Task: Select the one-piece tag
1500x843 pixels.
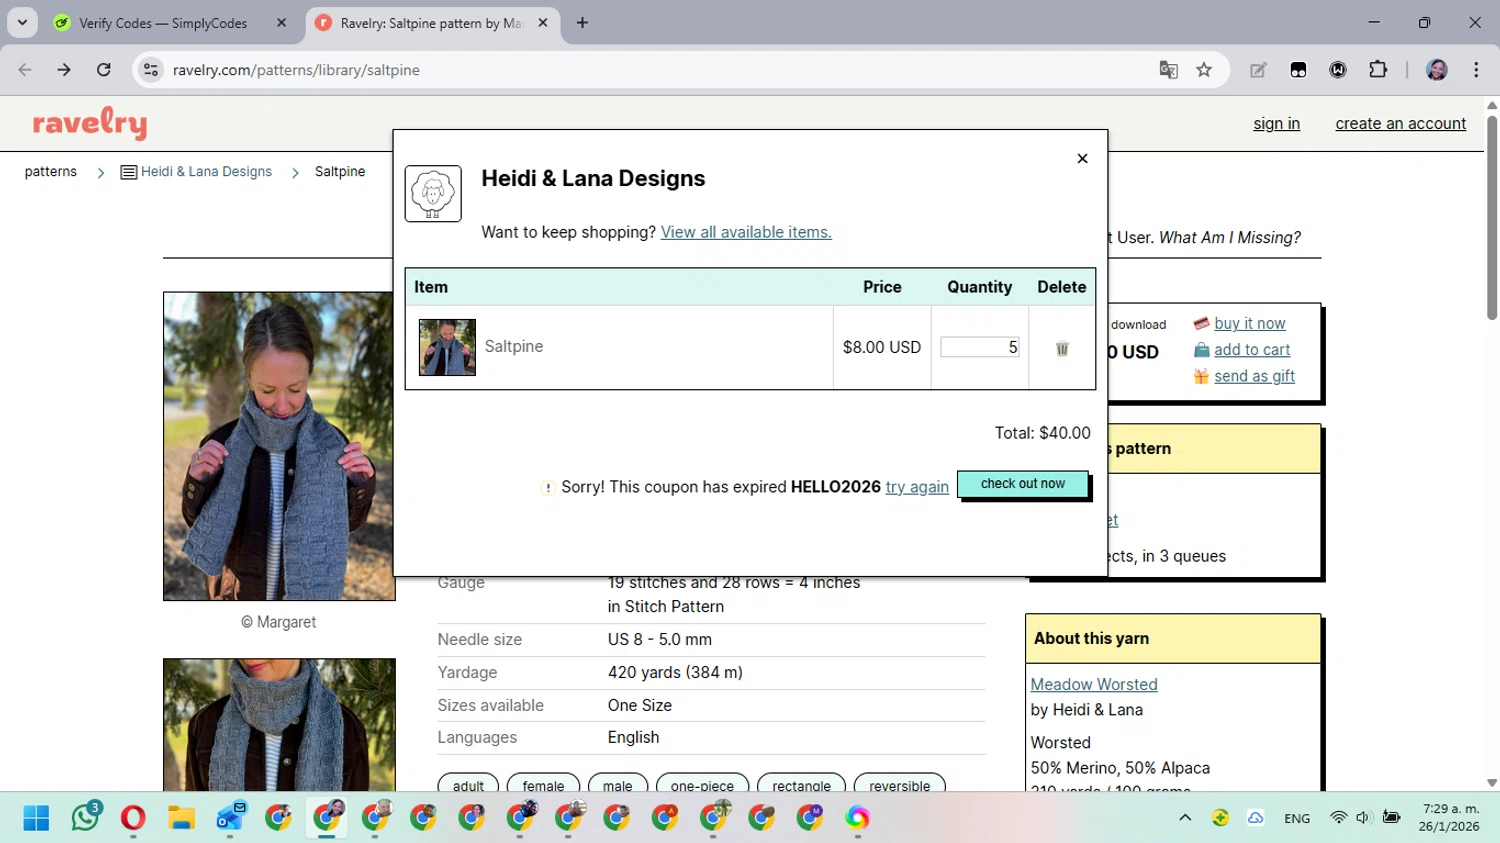Action: (702, 784)
